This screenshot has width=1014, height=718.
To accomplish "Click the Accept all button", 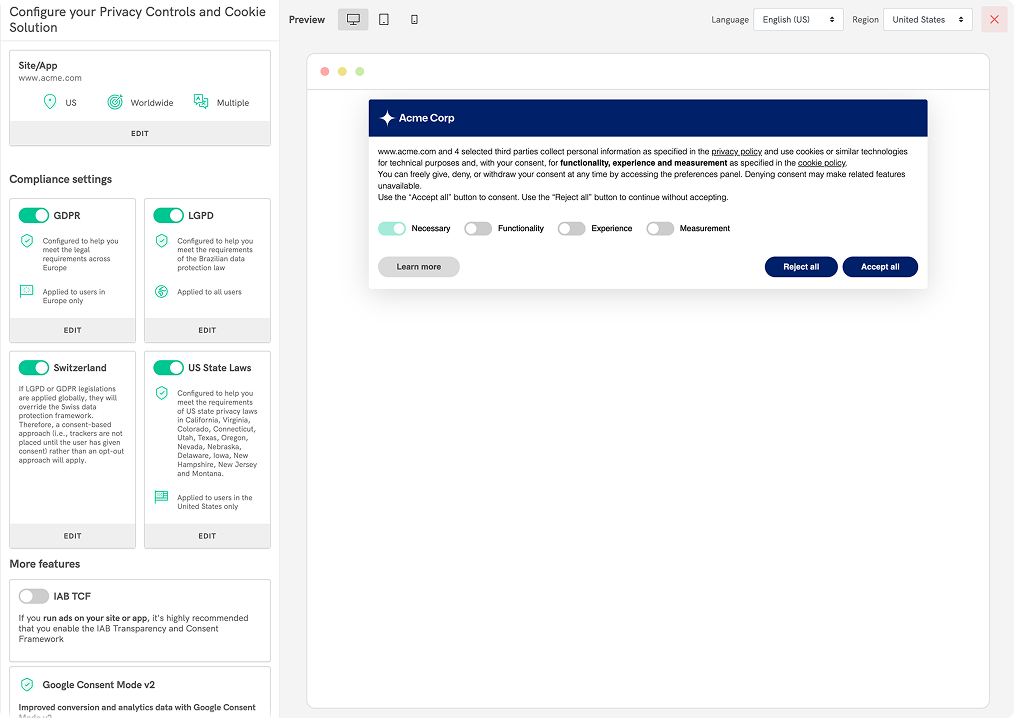I will (880, 267).
